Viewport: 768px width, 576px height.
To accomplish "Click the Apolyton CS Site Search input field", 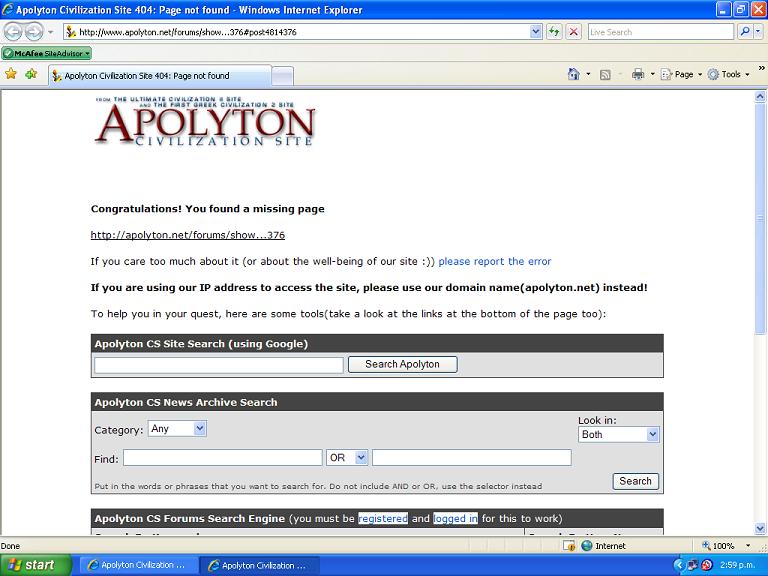I will [x=218, y=365].
